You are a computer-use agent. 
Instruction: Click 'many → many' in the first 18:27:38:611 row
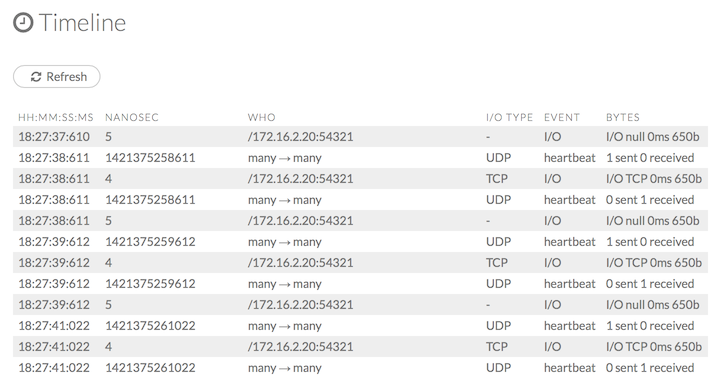[x=284, y=158]
